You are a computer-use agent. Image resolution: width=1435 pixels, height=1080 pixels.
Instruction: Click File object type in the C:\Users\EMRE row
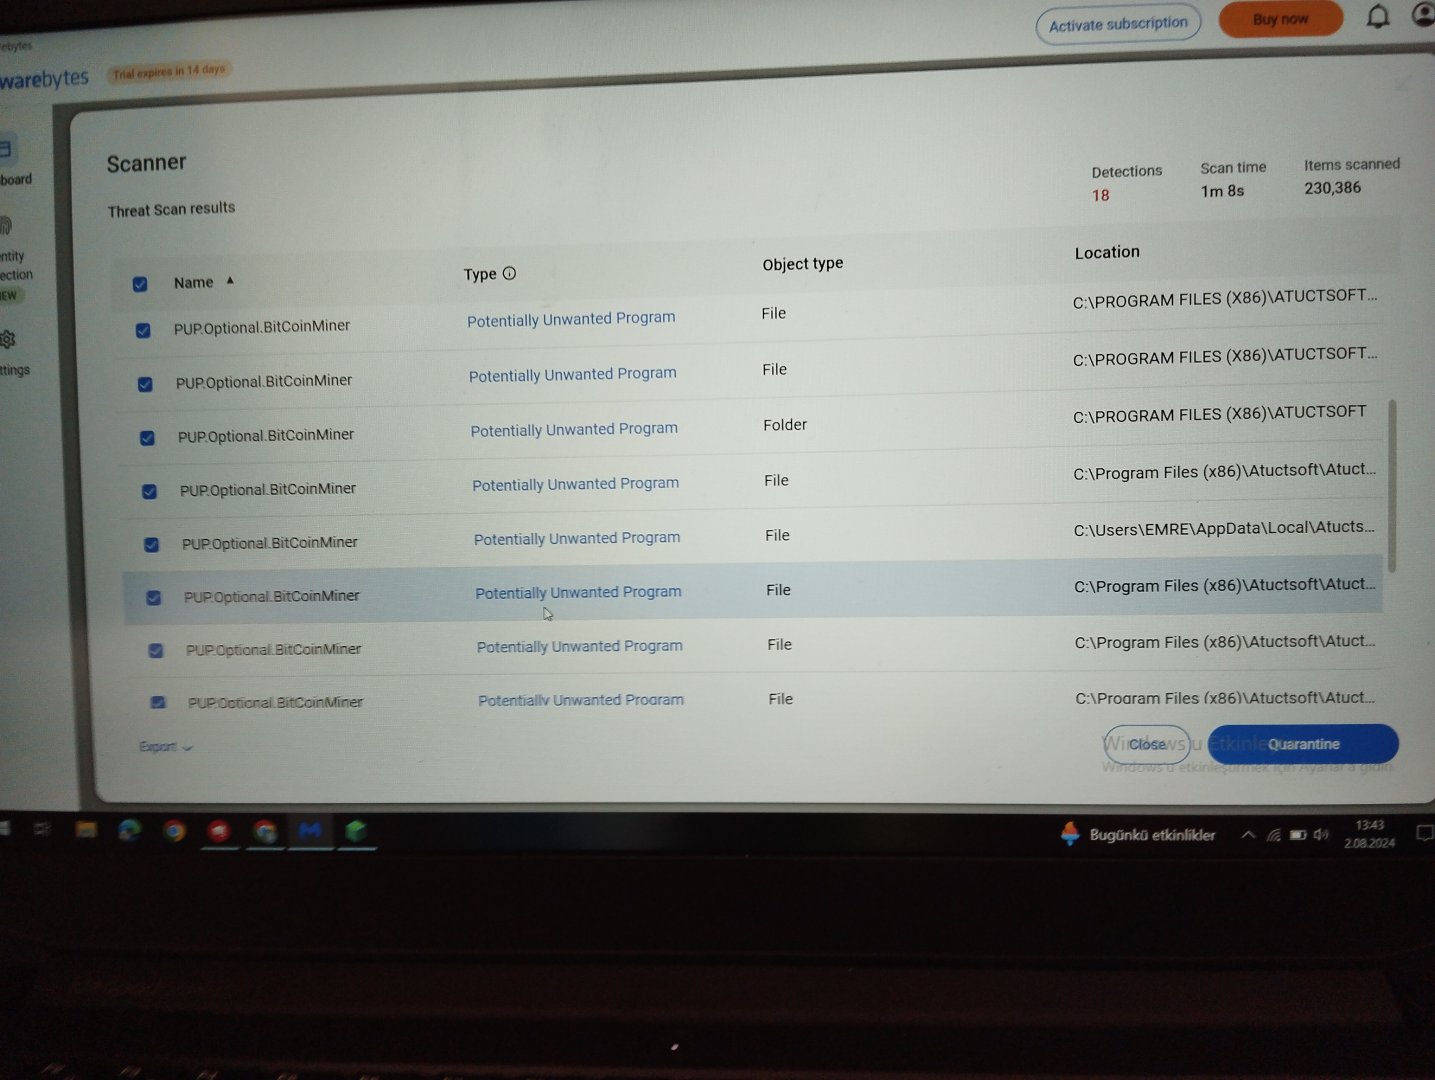click(777, 535)
